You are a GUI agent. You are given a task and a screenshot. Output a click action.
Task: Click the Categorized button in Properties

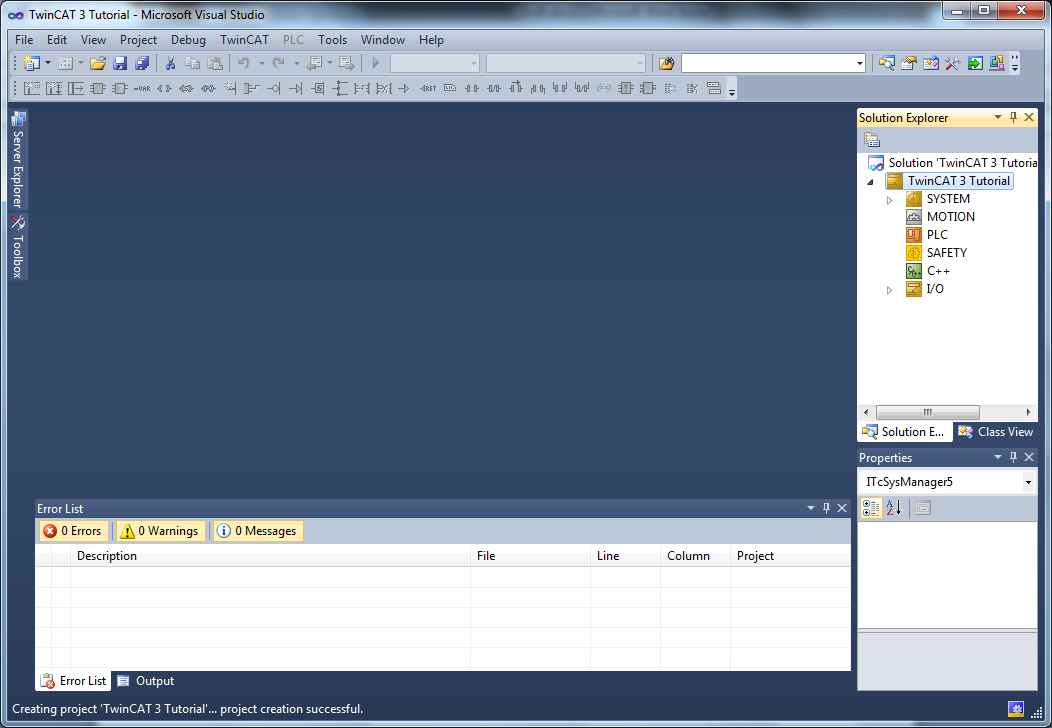[871, 509]
